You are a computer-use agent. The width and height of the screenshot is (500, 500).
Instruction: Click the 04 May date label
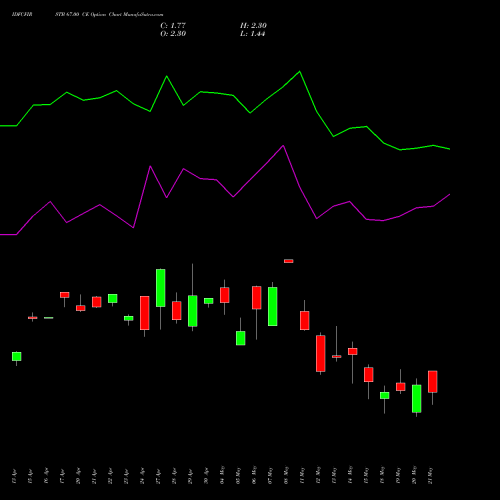(222, 475)
